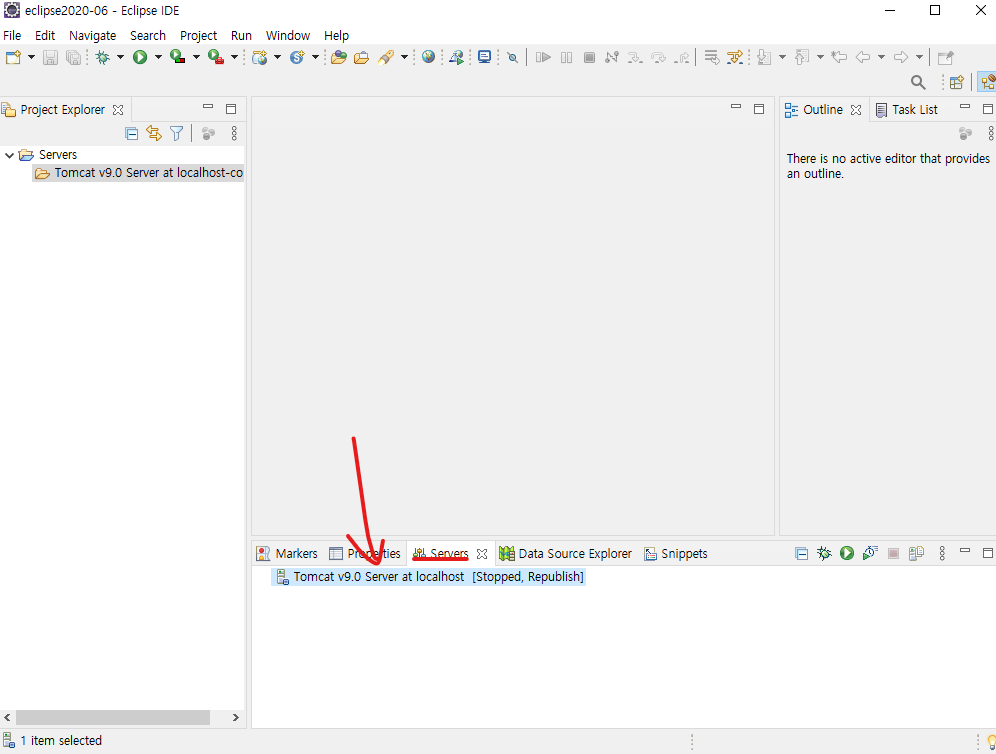Image resolution: width=996 pixels, height=754 pixels.
Task: Click the New Servlet icon
Action: tap(297, 57)
